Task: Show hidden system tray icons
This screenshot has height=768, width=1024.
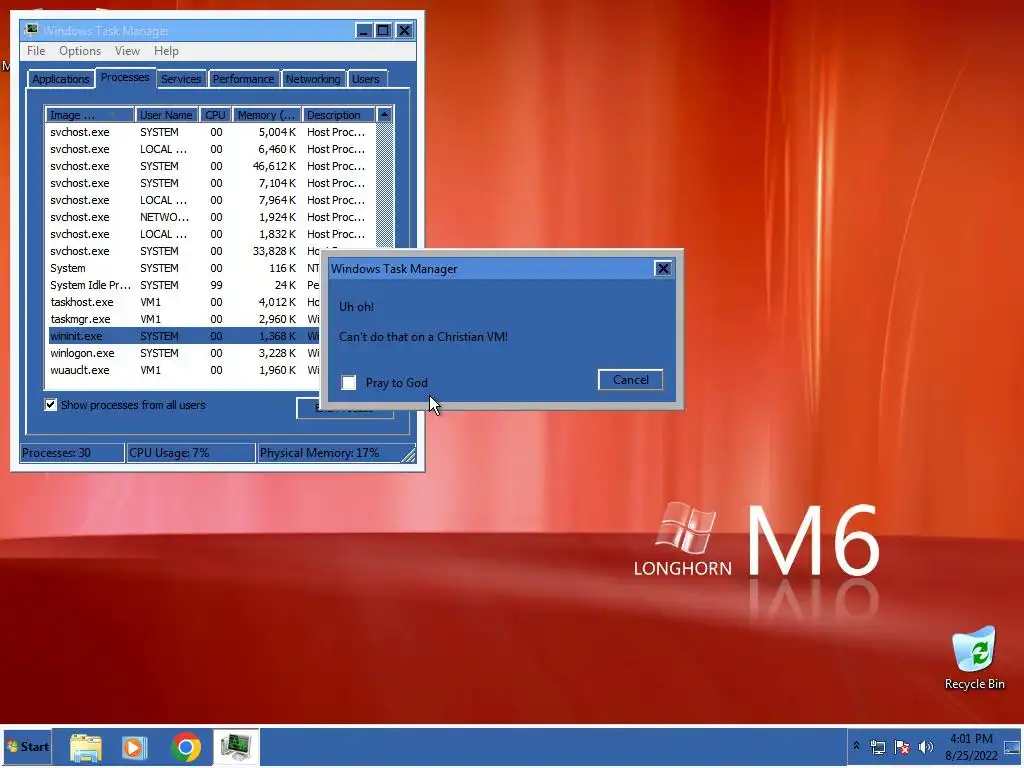Action: click(856, 746)
